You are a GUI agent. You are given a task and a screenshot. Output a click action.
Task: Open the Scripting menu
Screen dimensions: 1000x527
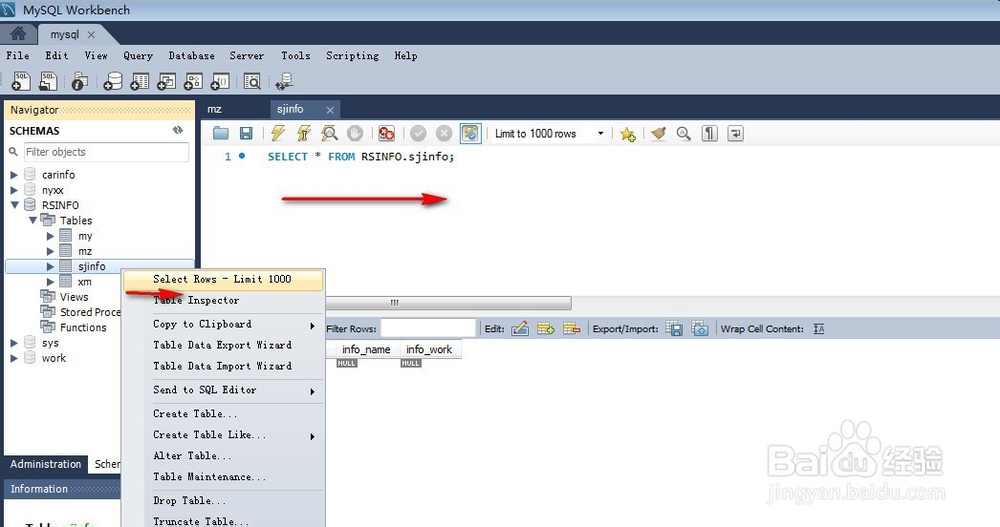tap(352, 56)
